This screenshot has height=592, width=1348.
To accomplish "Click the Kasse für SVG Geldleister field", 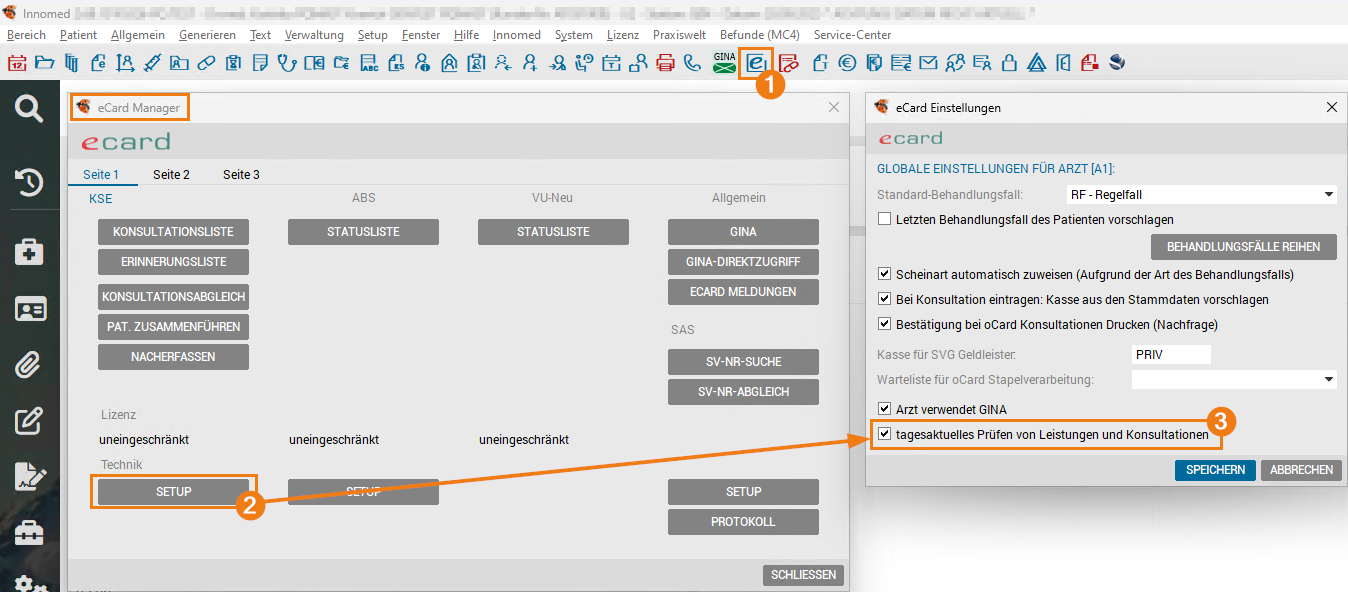I will (1170, 355).
